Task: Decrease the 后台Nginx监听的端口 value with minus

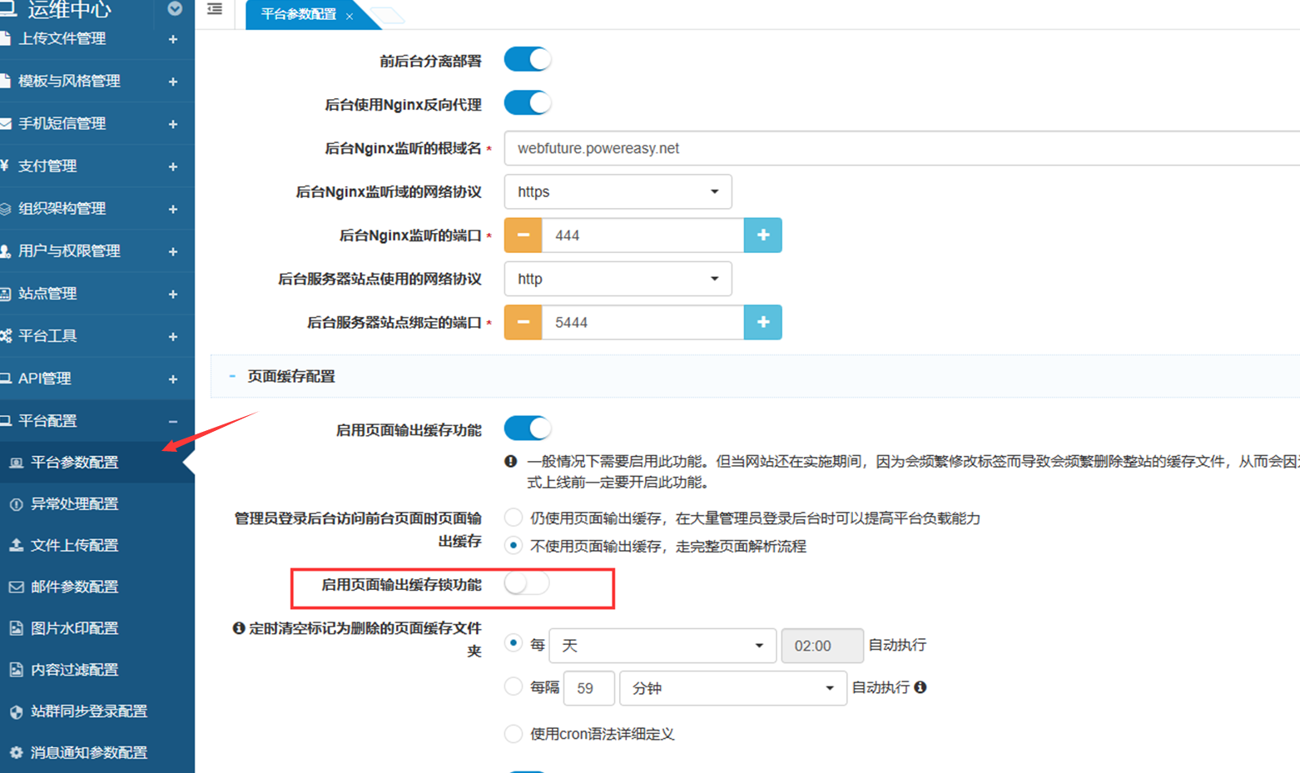Action: click(523, 235)
